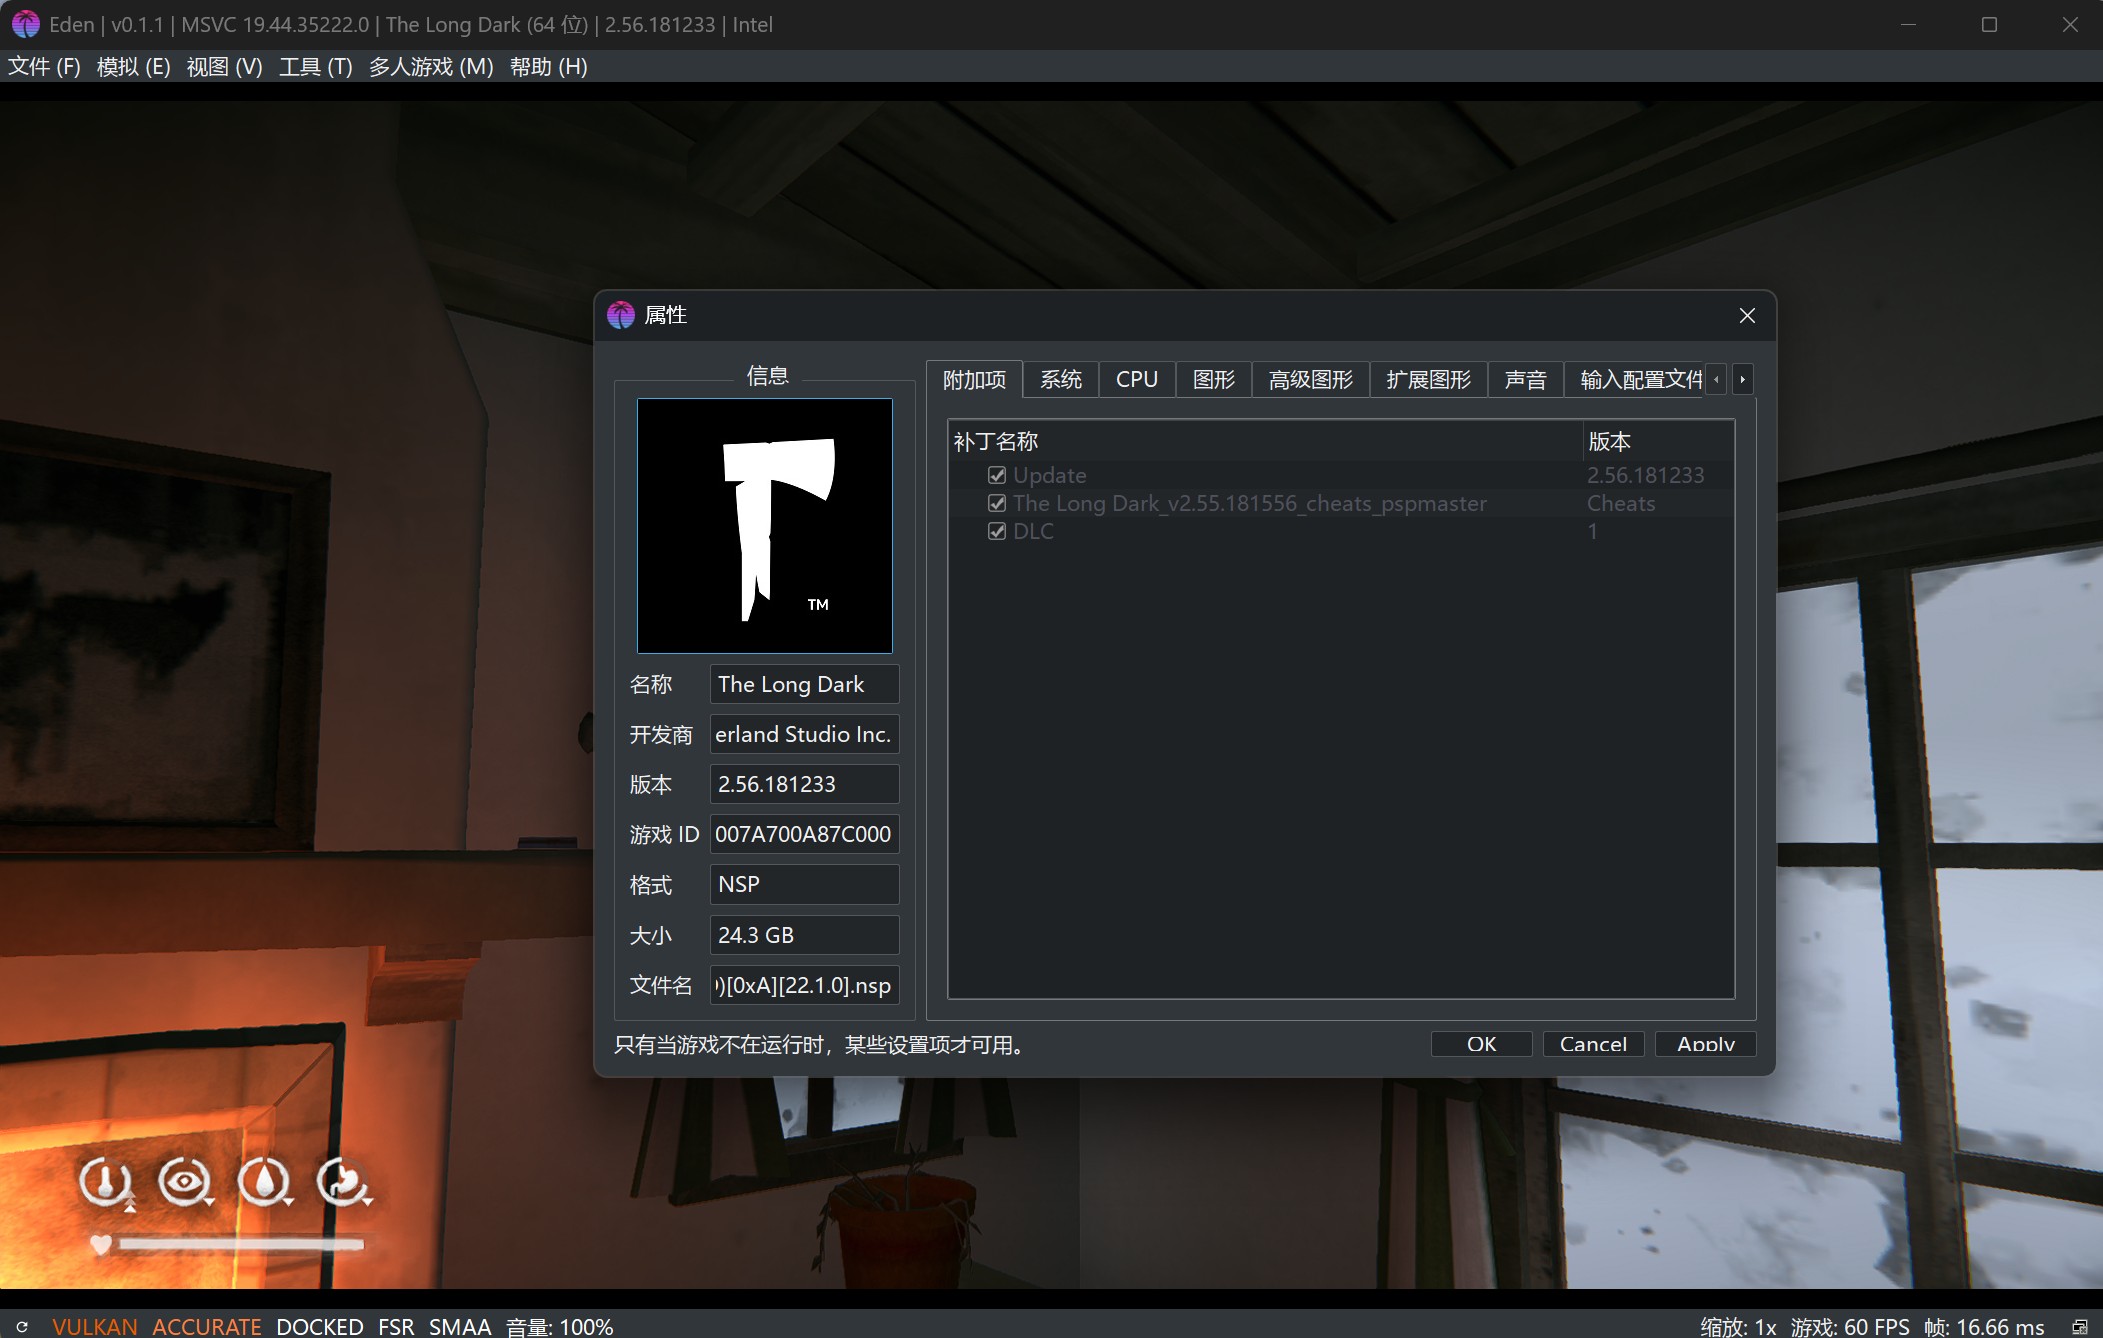The image size is (2103, 1338).
Task: Click the 游戏: 60 FPS status text
Action: click(x=1850, y=1326)
